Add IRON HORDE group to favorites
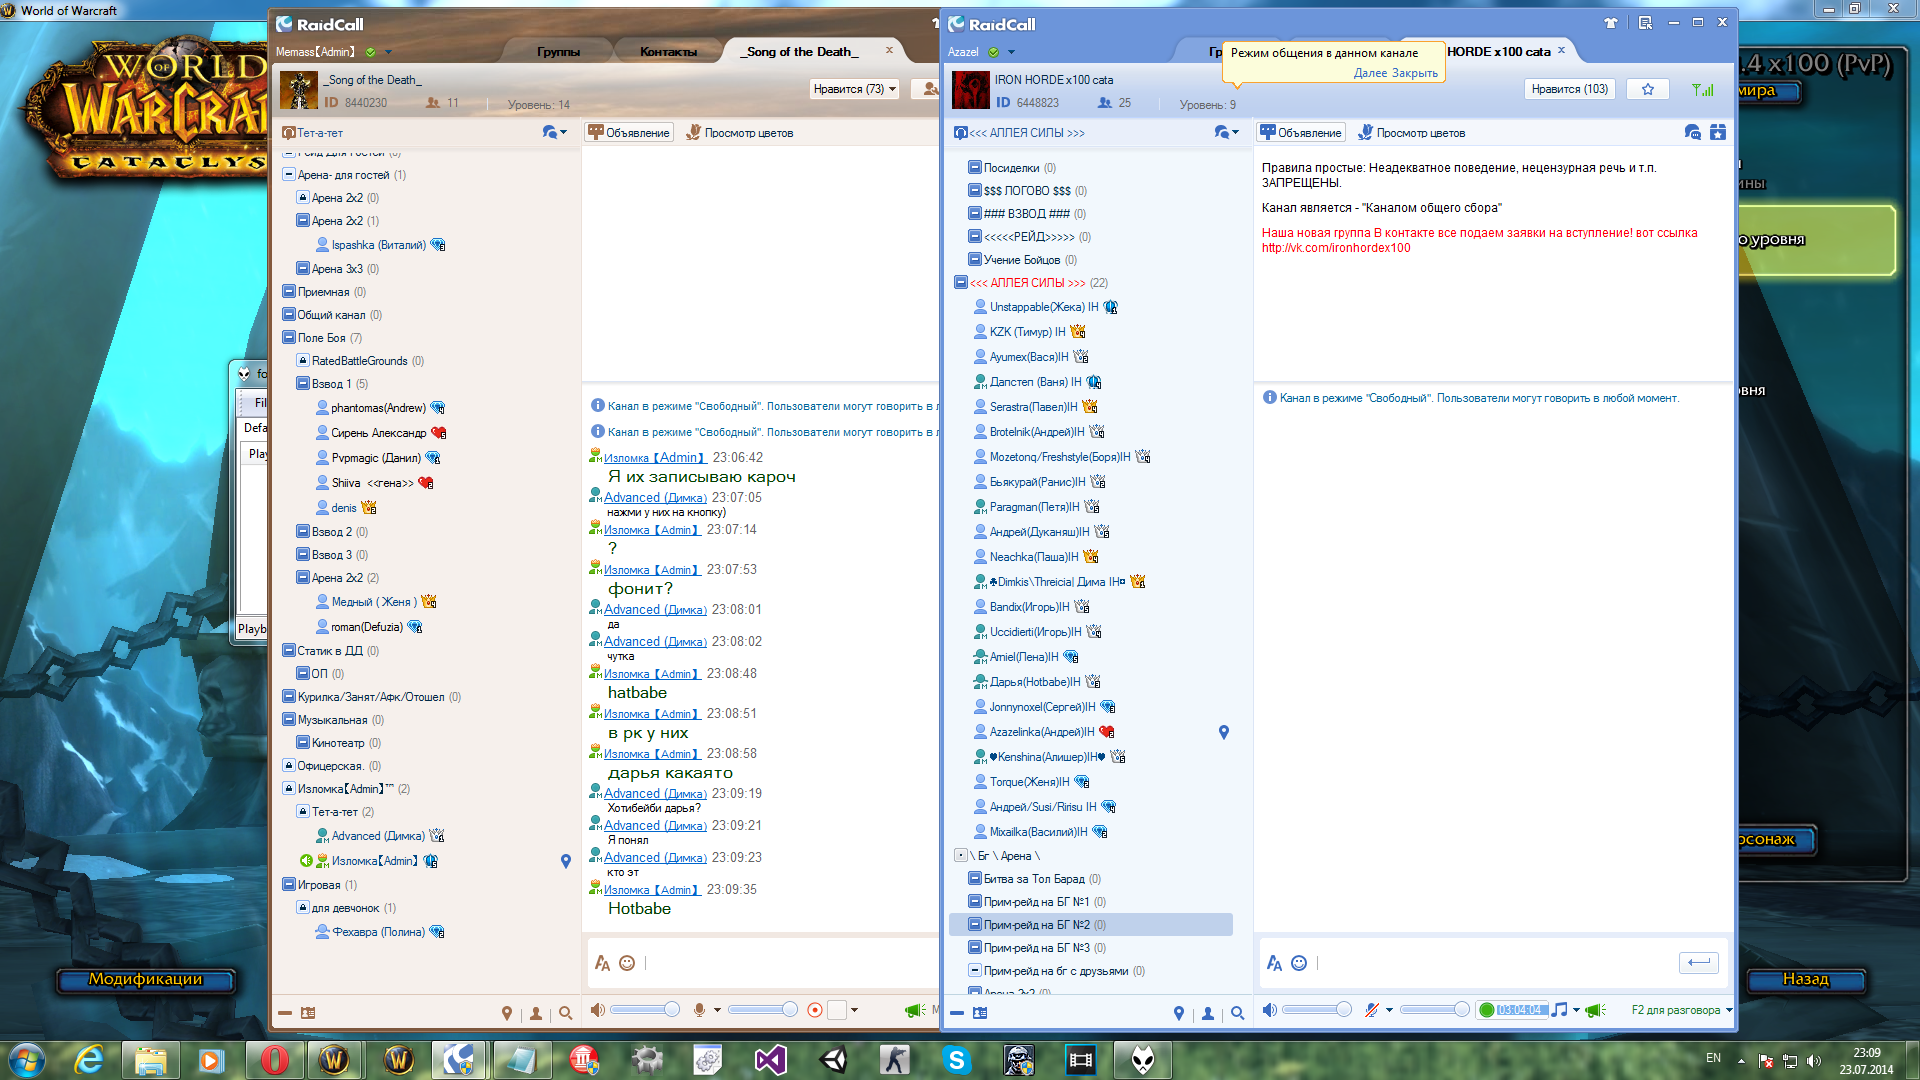The width and height of the screenshot is (1920, 1080). (1648, 89)
